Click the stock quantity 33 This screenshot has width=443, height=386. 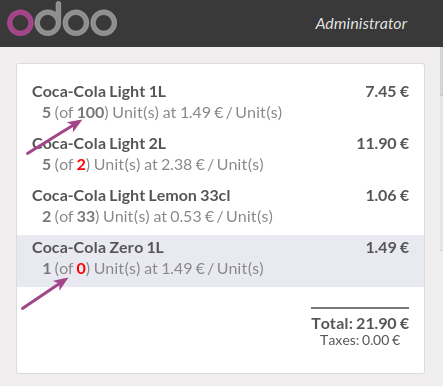coord(86,217)
